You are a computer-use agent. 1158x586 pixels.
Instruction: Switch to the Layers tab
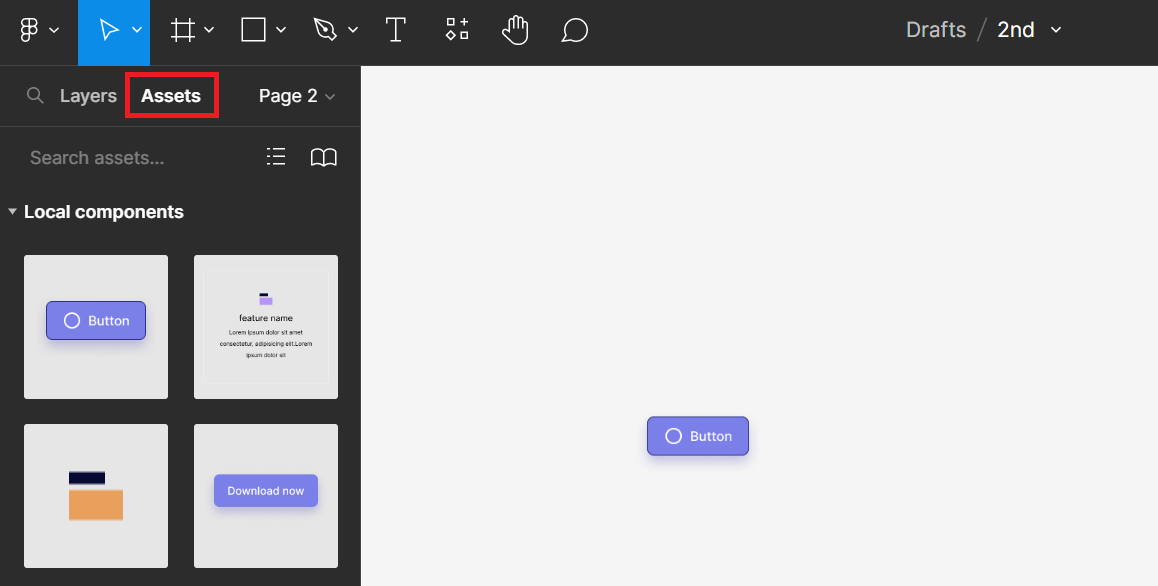point(88,96)
